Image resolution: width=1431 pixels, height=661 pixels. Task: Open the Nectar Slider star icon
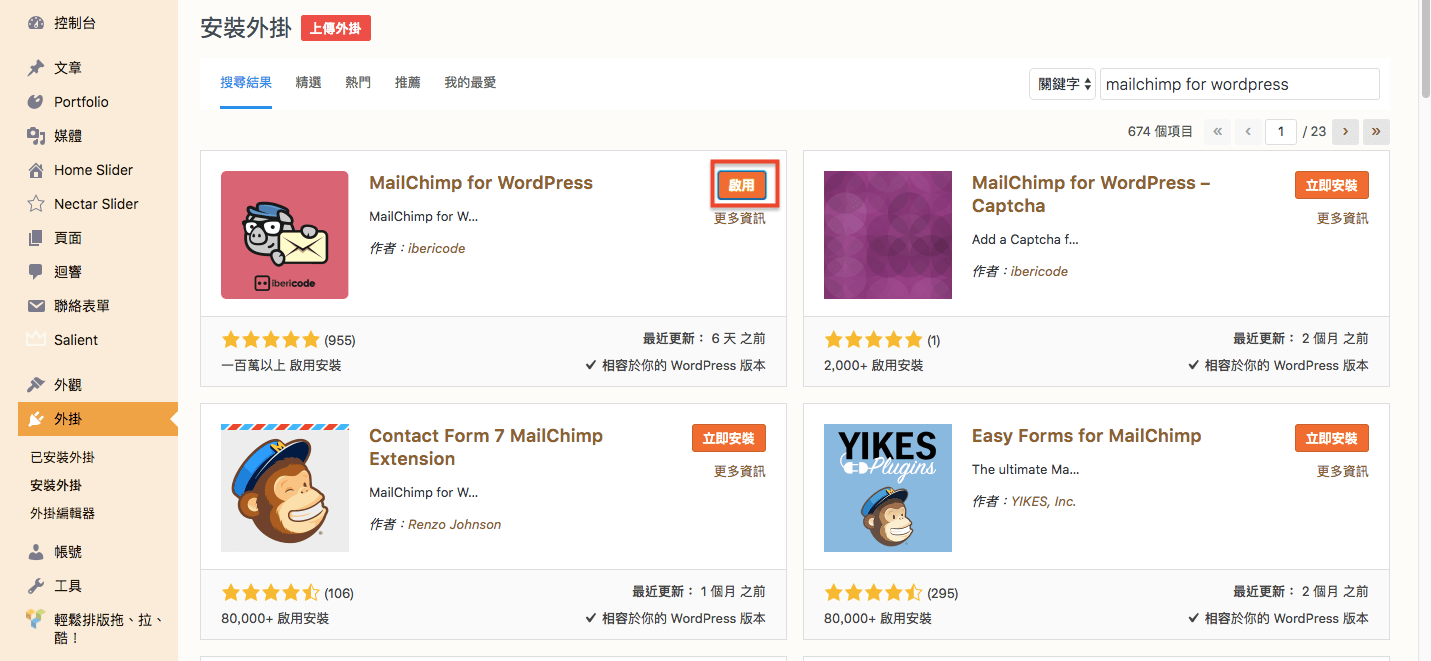(36, 204)
